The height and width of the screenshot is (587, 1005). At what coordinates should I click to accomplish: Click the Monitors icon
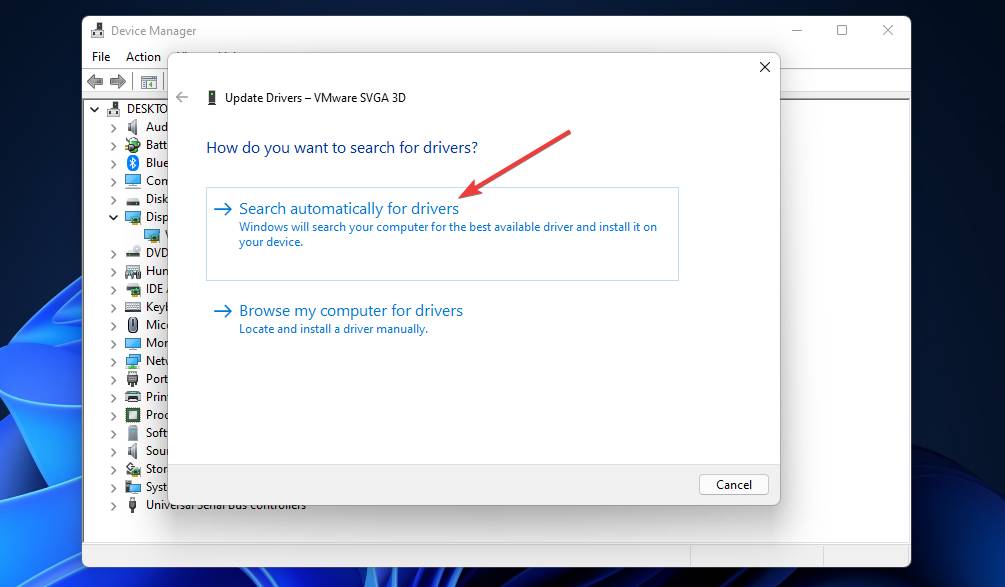pos(133,343)
